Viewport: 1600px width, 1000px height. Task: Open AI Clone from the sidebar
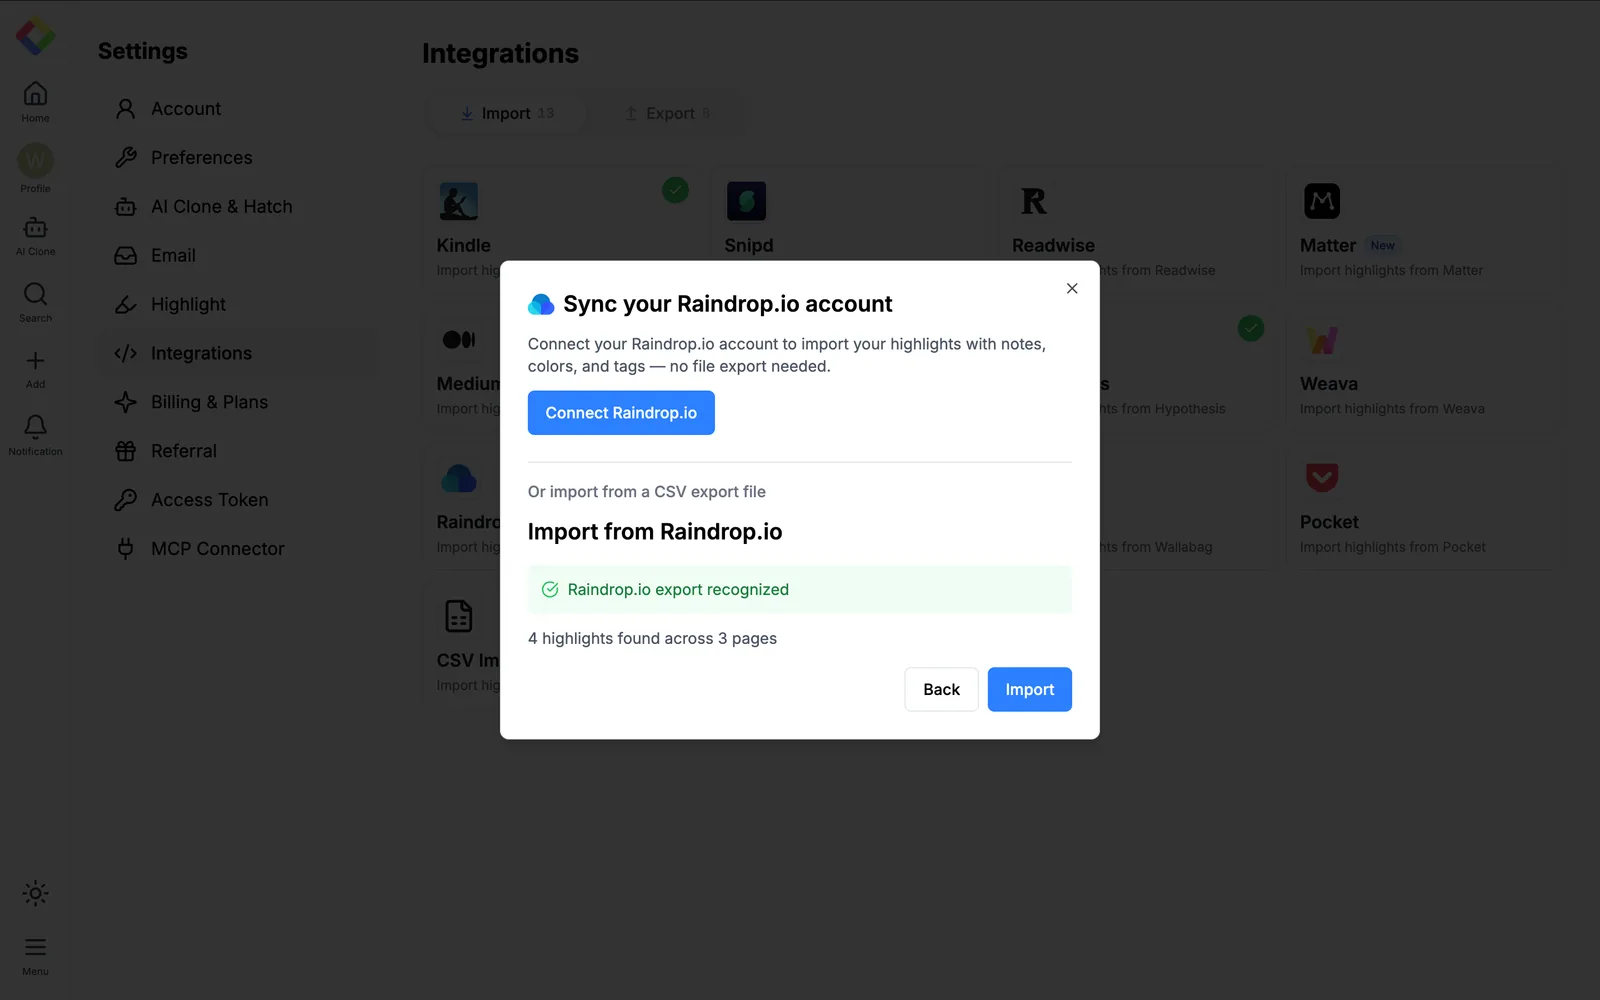pos(35,237)
